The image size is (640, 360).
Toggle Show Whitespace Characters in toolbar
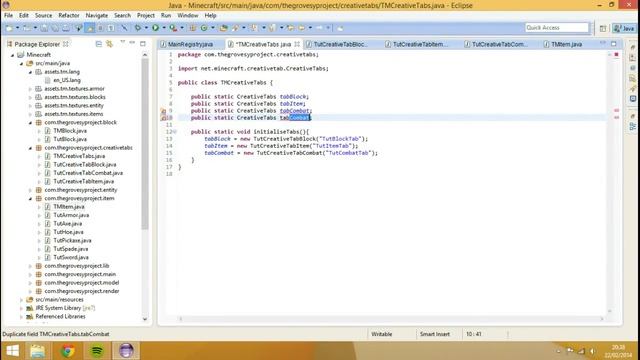click(x=111, y=28)
